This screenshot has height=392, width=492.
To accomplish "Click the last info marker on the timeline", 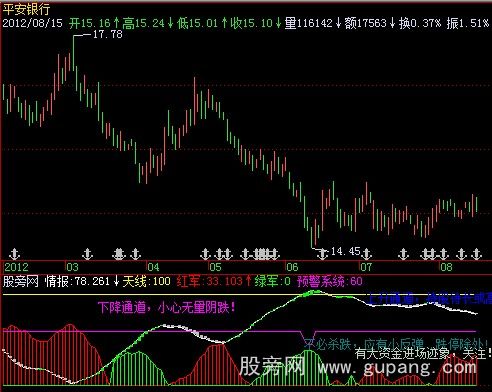I will (x=477, y=254).
